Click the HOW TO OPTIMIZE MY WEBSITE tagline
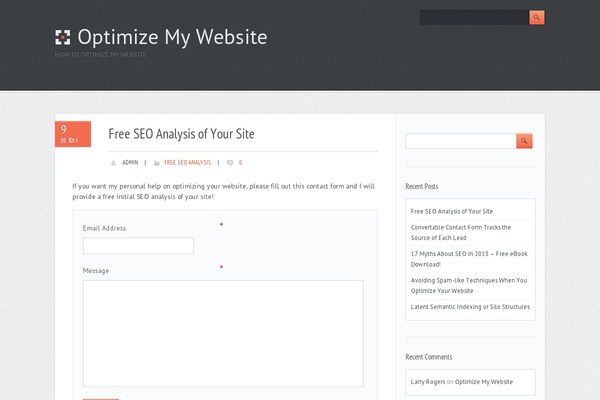Screen dimensions: 600x400 (100, 54)
